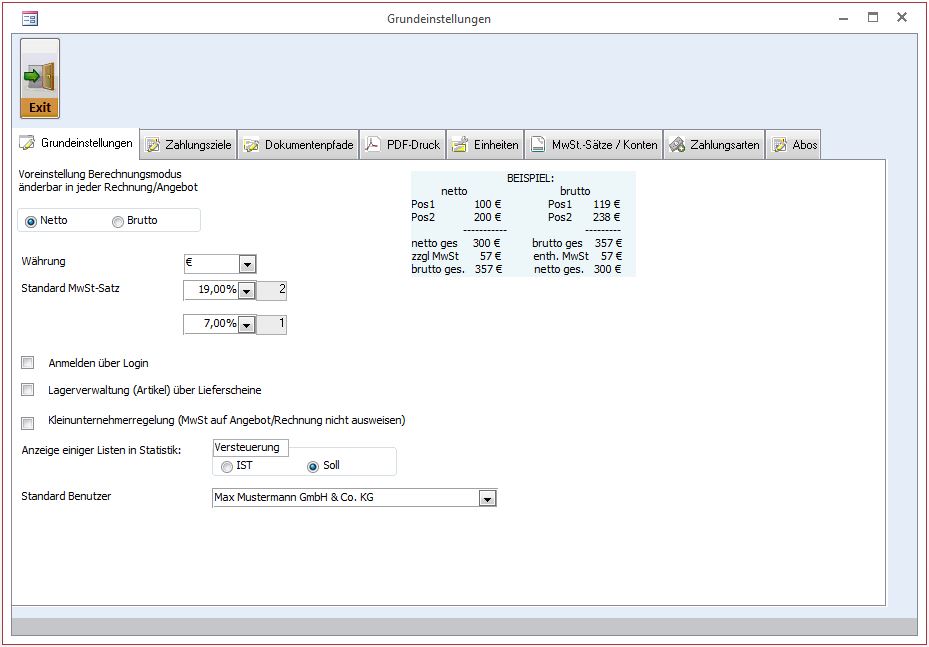Click the Grundeinstellungen tab notepad icon
The height and width of the screenshot is (647, 929).
[27, 143]
